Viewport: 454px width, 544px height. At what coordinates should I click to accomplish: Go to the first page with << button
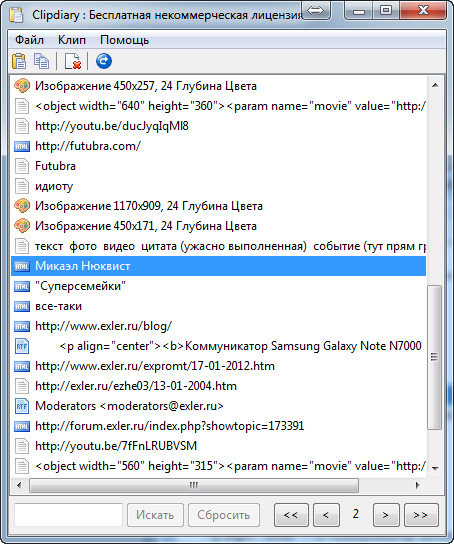coord(291,515)
